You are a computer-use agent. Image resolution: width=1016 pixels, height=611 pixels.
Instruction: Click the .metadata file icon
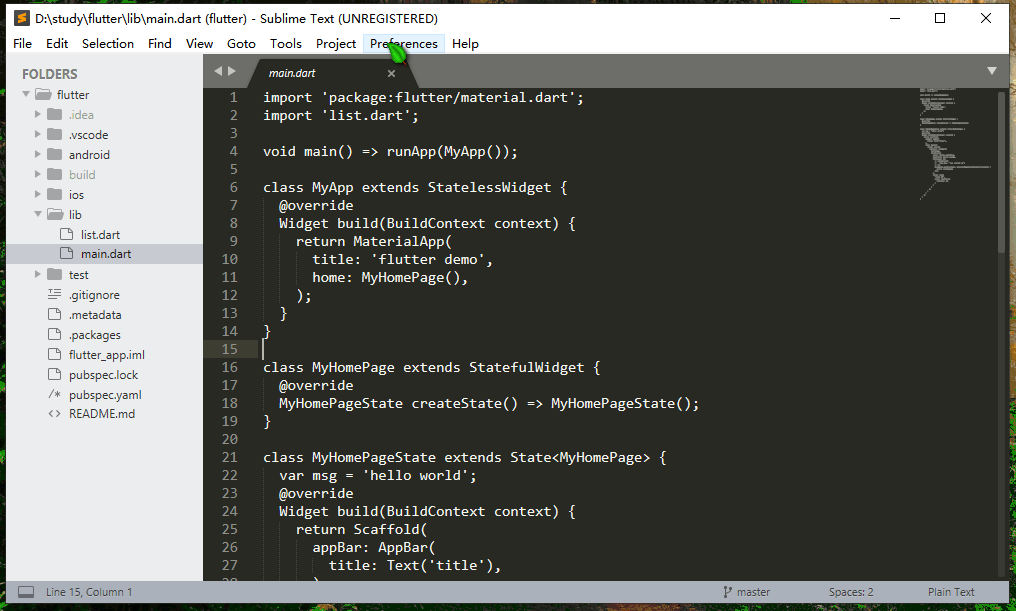pos(54,314)
